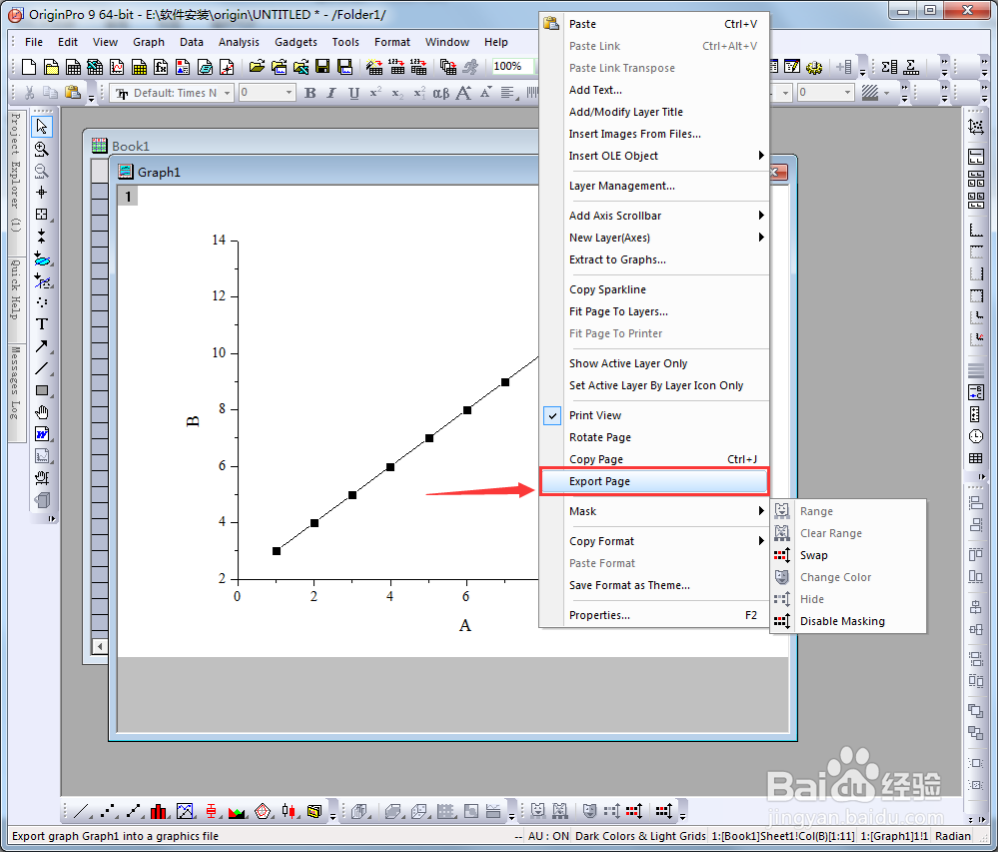Click the Line plot icon in bottom toolbar
Screen dimensions: 998x852
tap(81, 811)
